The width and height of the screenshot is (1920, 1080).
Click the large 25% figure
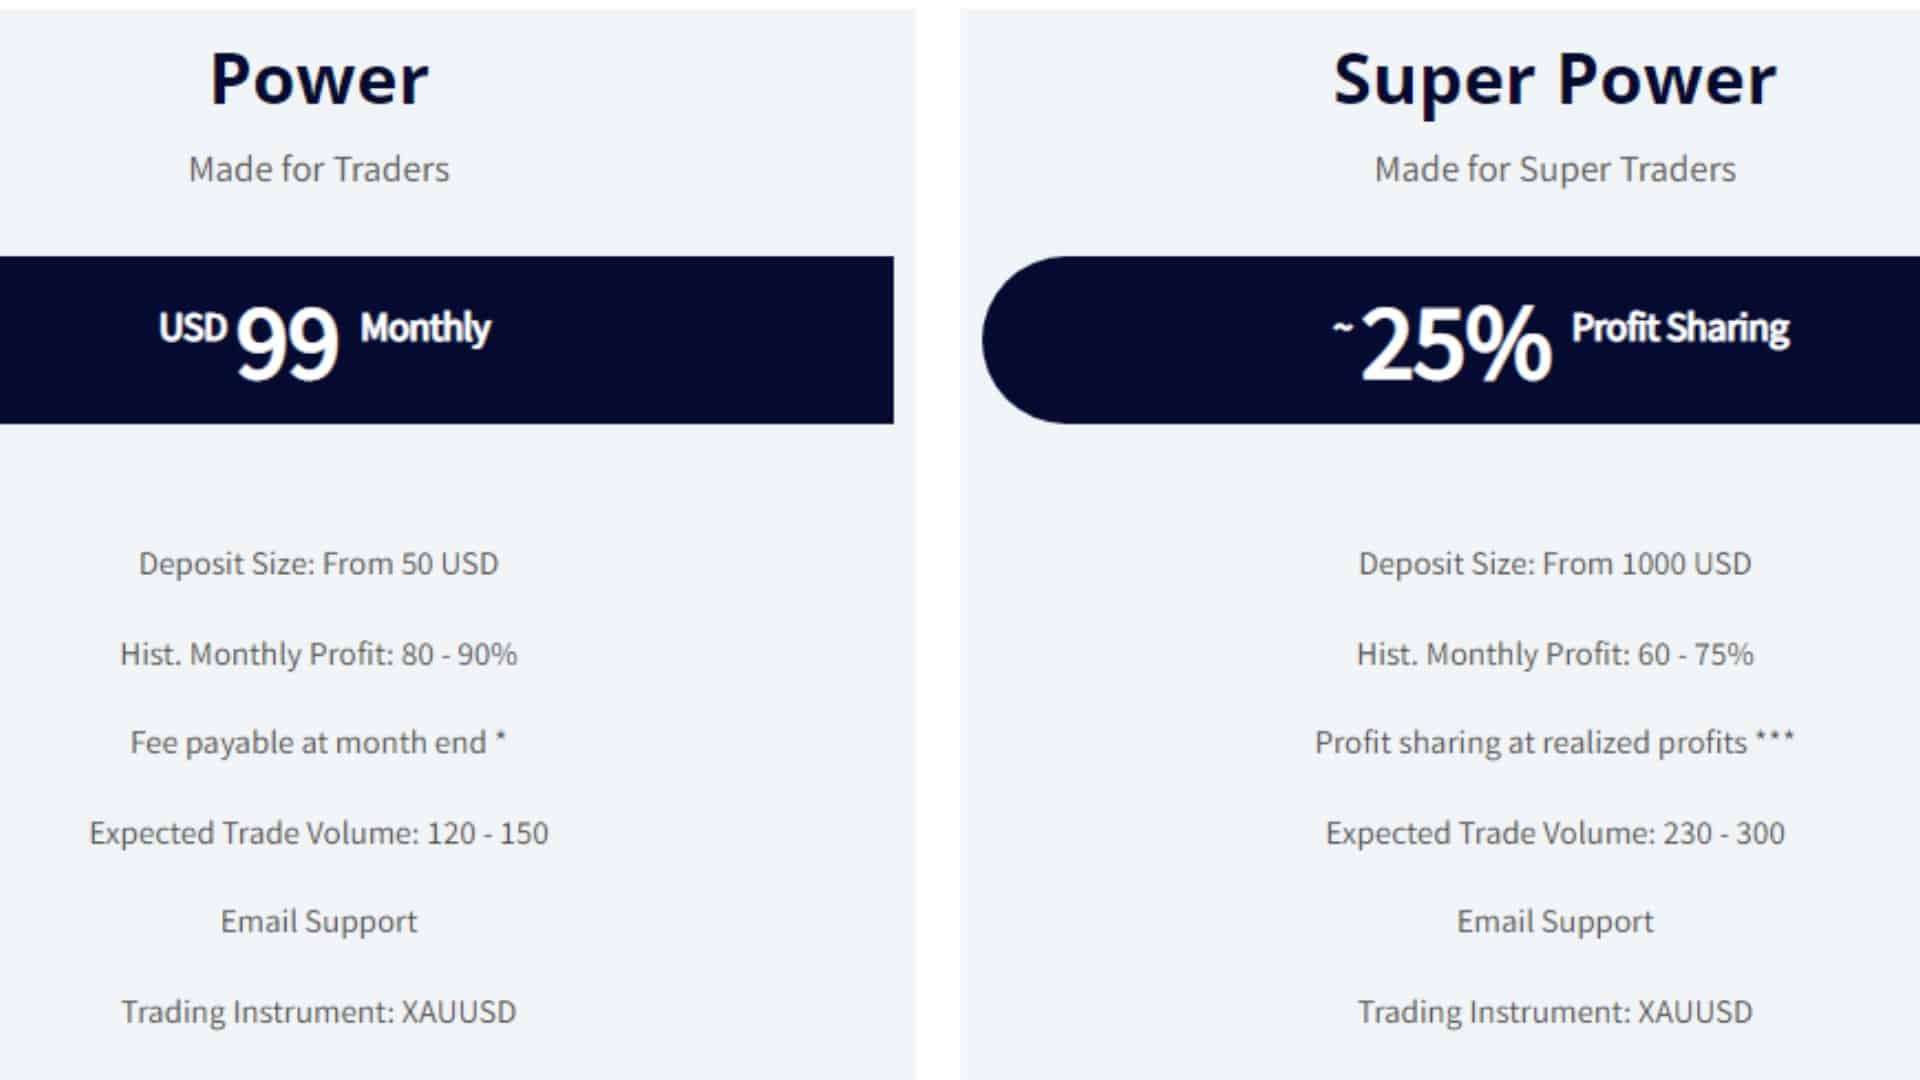[1456, 344]
